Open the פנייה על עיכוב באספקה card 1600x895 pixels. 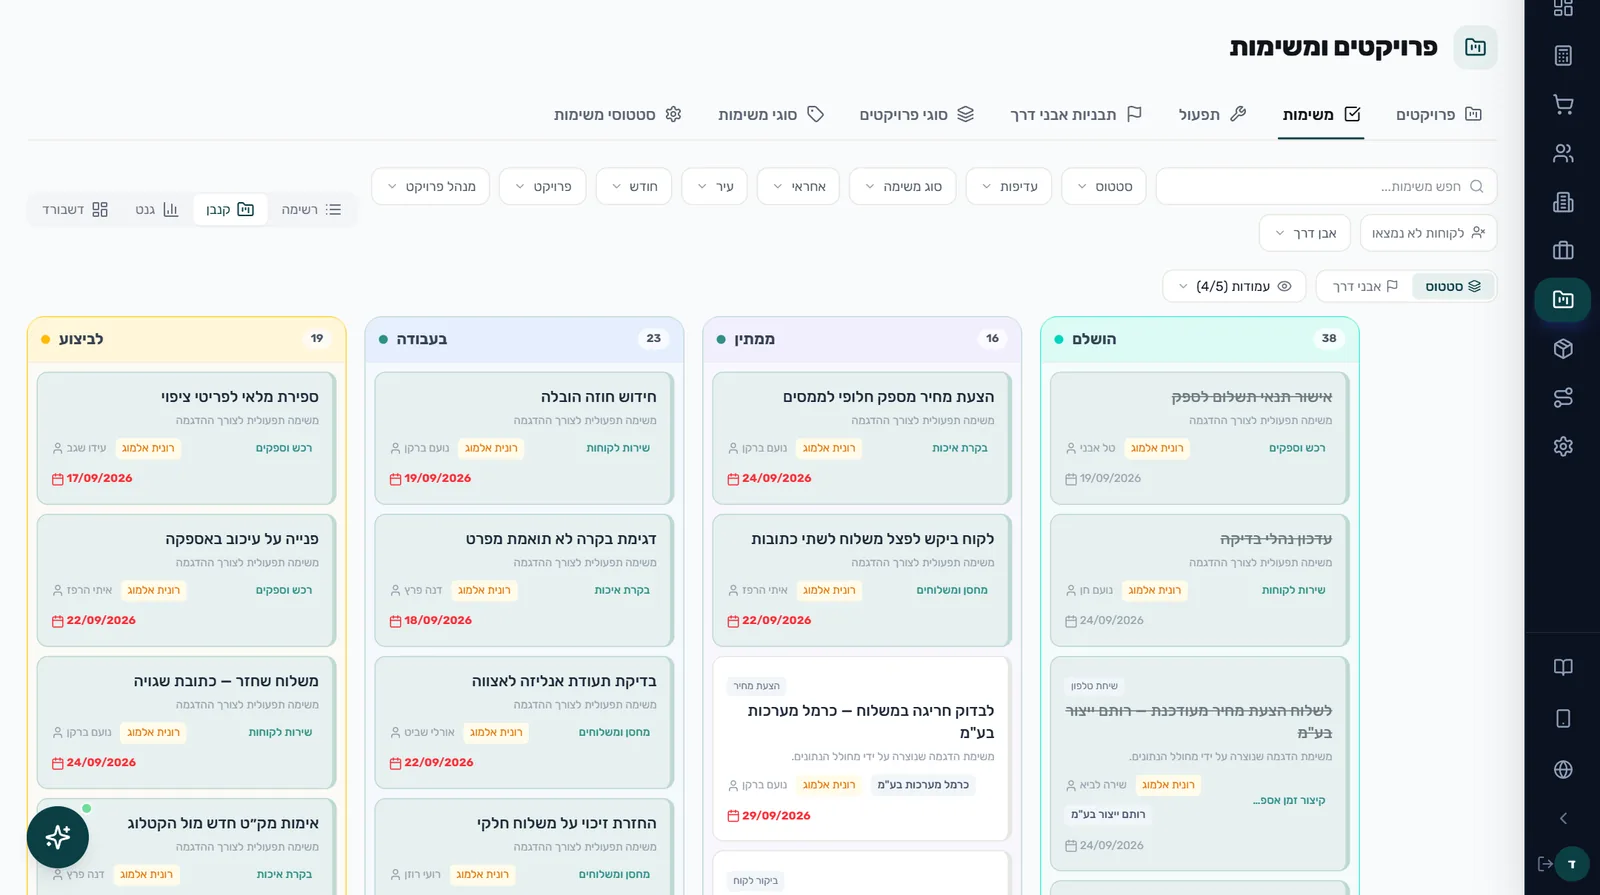pyautogui.click(x=186, y=580)
